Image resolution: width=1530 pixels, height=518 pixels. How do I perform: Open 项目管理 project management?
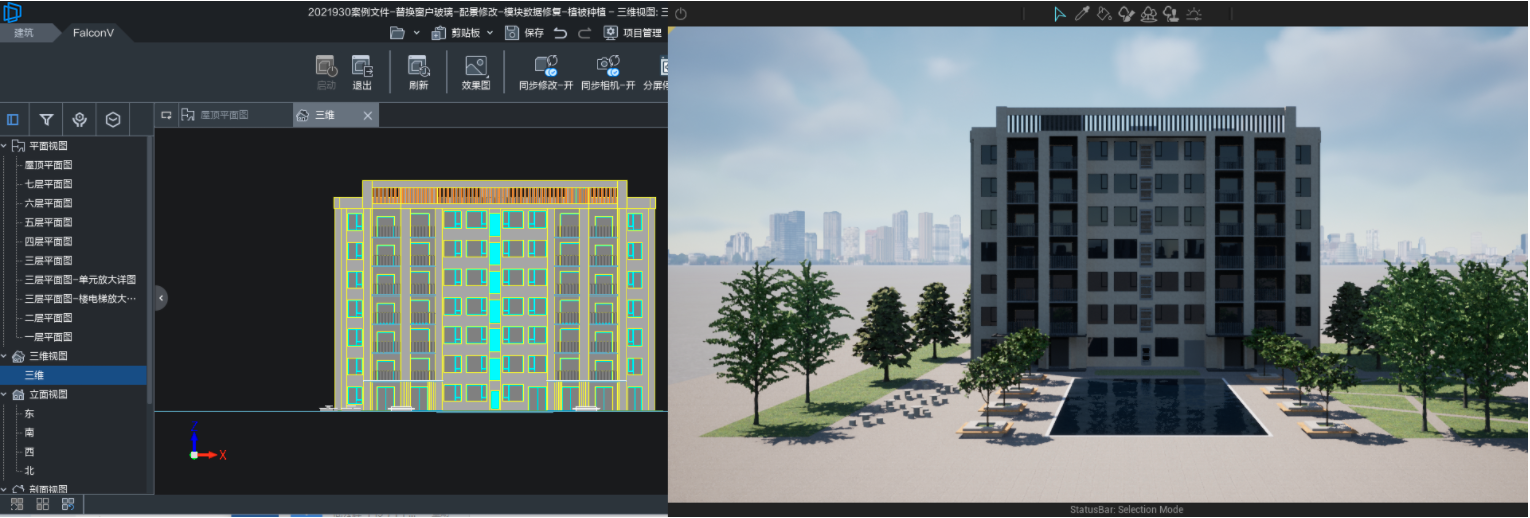click(x=634, y=33)
